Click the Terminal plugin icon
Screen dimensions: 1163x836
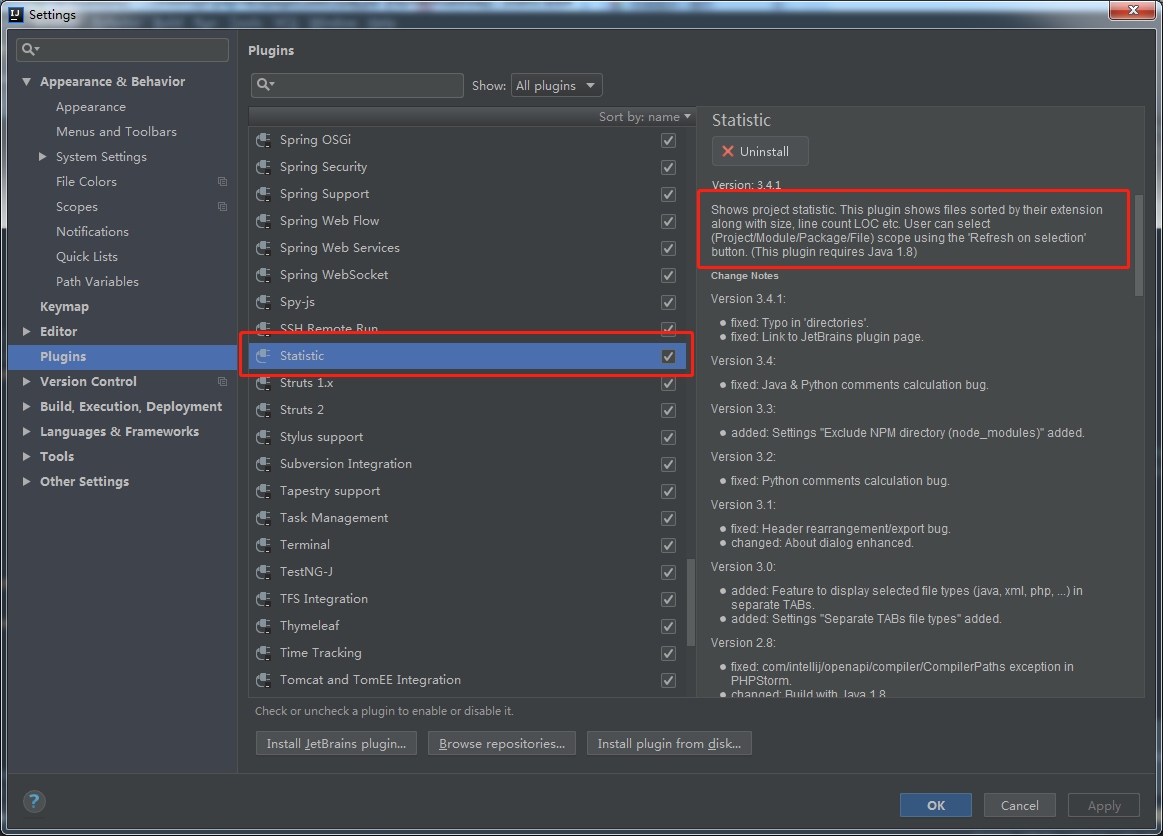click(x=263, y=545)
